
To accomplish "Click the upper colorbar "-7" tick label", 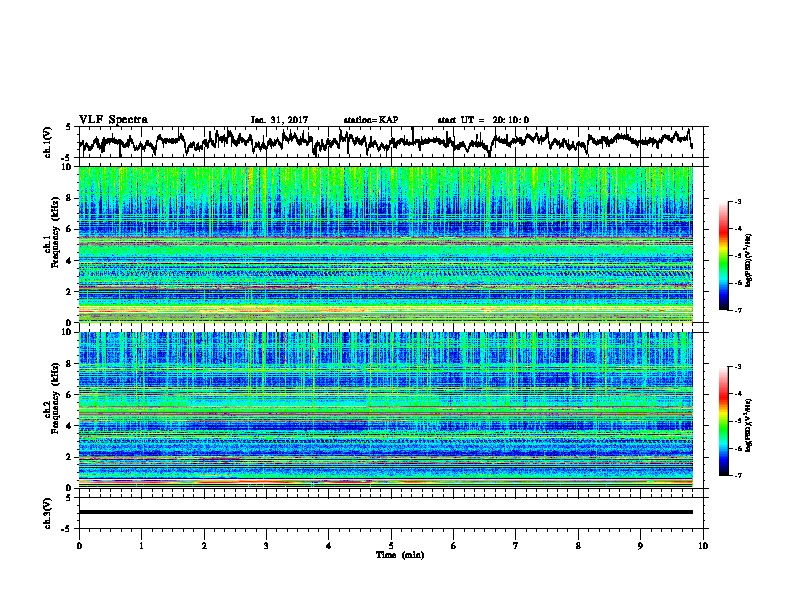I will [x=737, y=310].
